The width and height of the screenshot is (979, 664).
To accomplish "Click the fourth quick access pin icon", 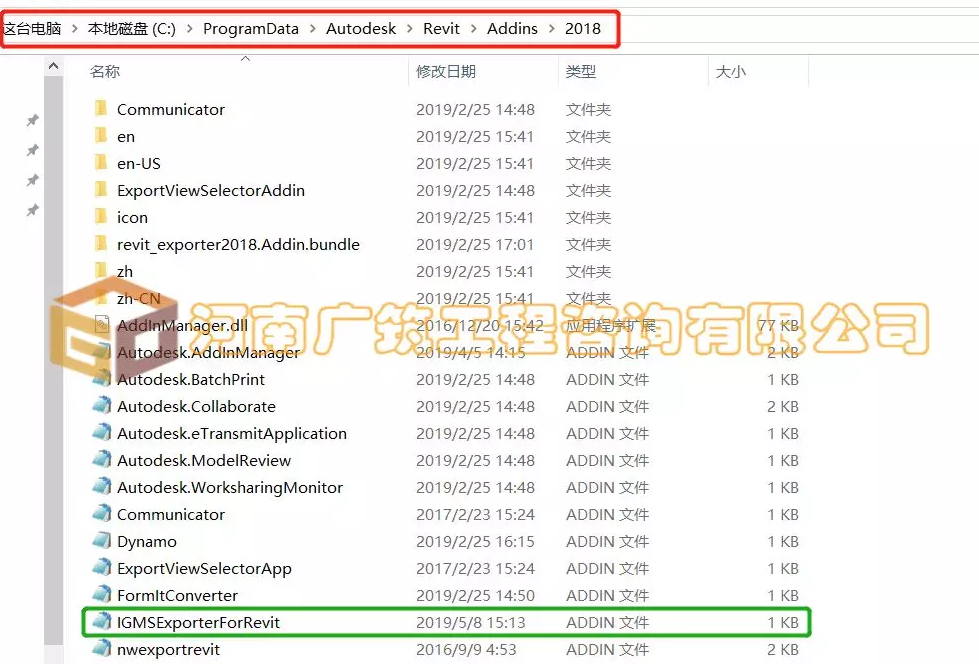I will 32,210.
